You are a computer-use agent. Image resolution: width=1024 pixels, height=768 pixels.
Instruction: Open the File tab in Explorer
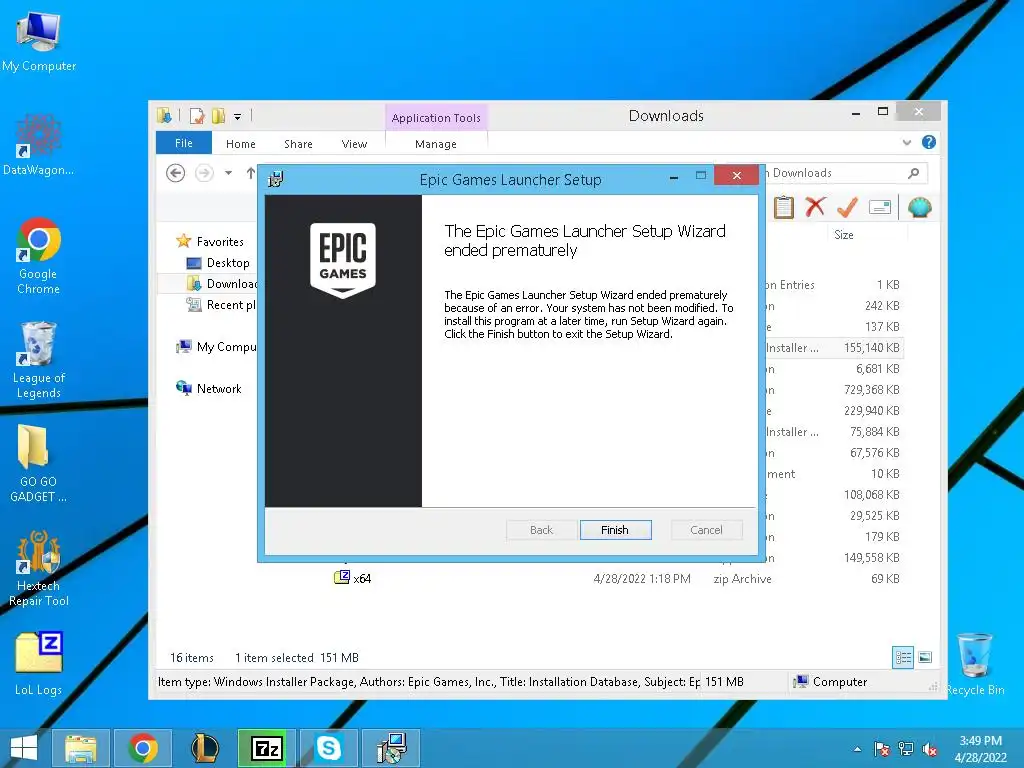[x=184, y=143]
